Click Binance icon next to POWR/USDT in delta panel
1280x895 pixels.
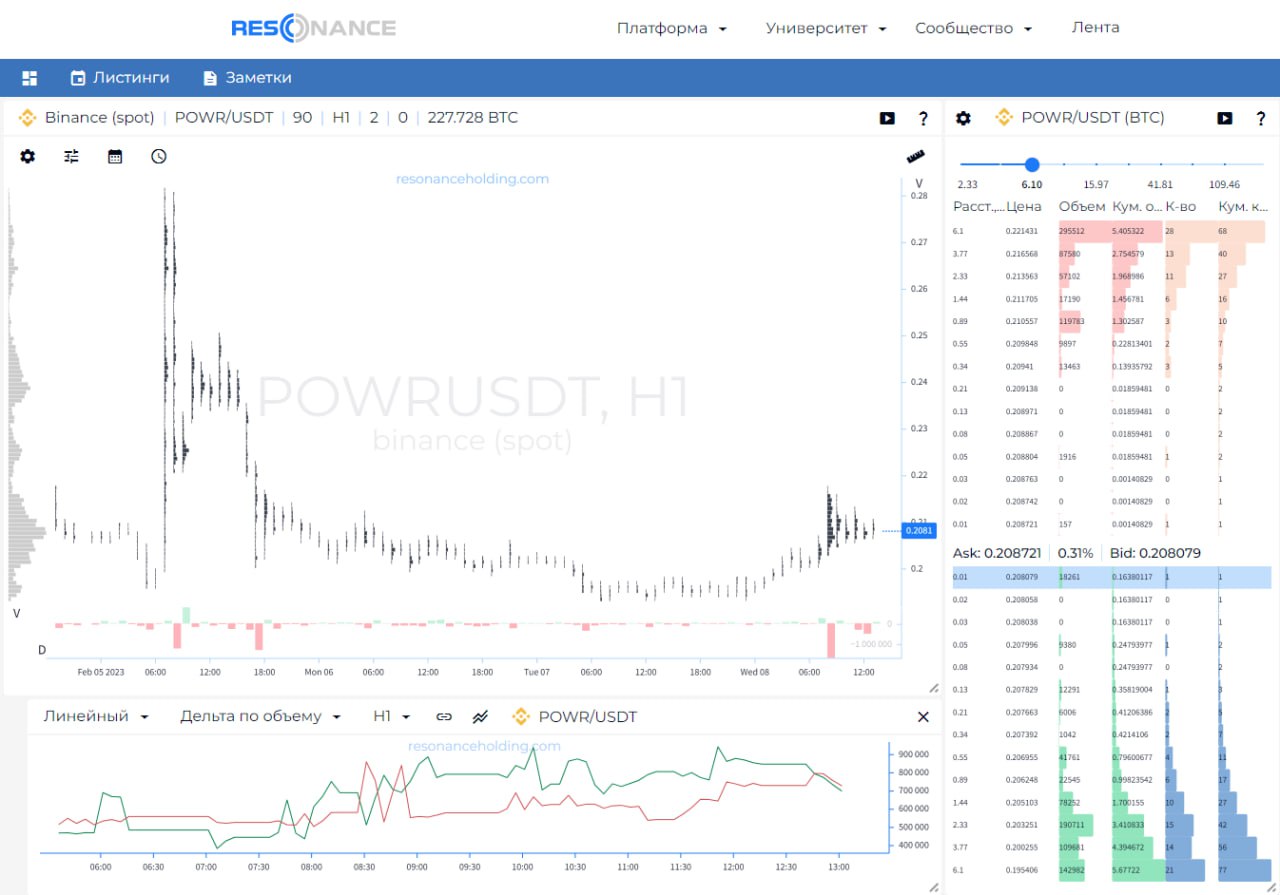click(x=520, y=717)
